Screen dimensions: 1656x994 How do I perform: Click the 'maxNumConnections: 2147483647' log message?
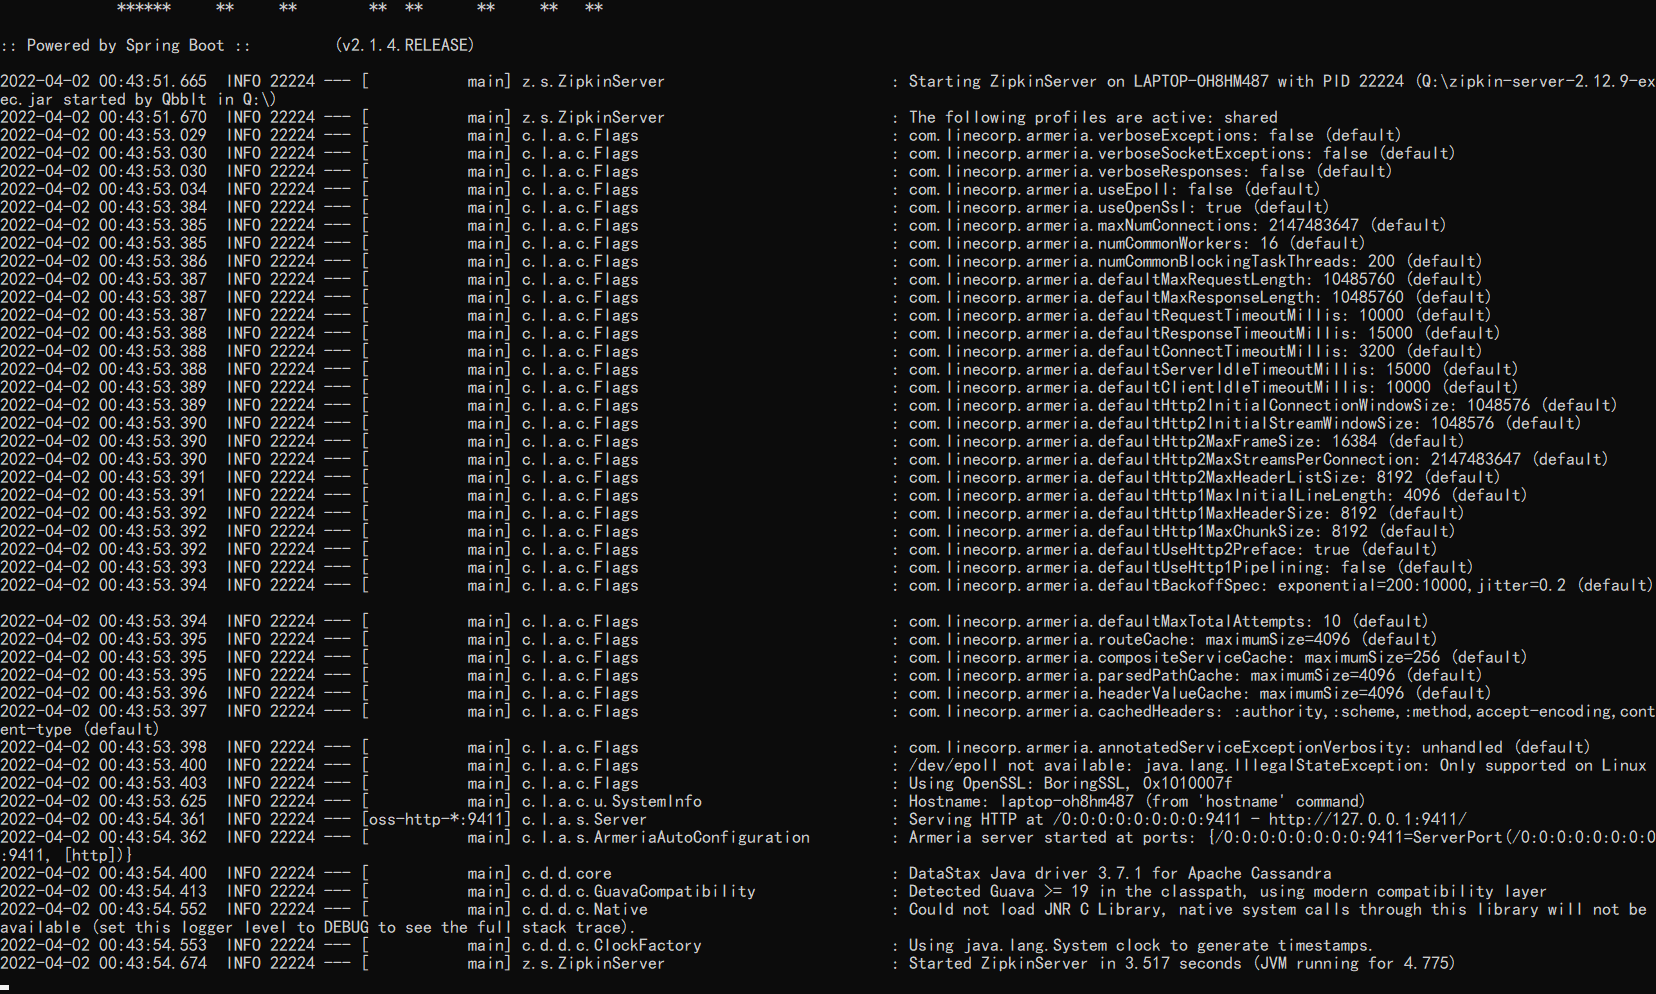point(1177,225)
